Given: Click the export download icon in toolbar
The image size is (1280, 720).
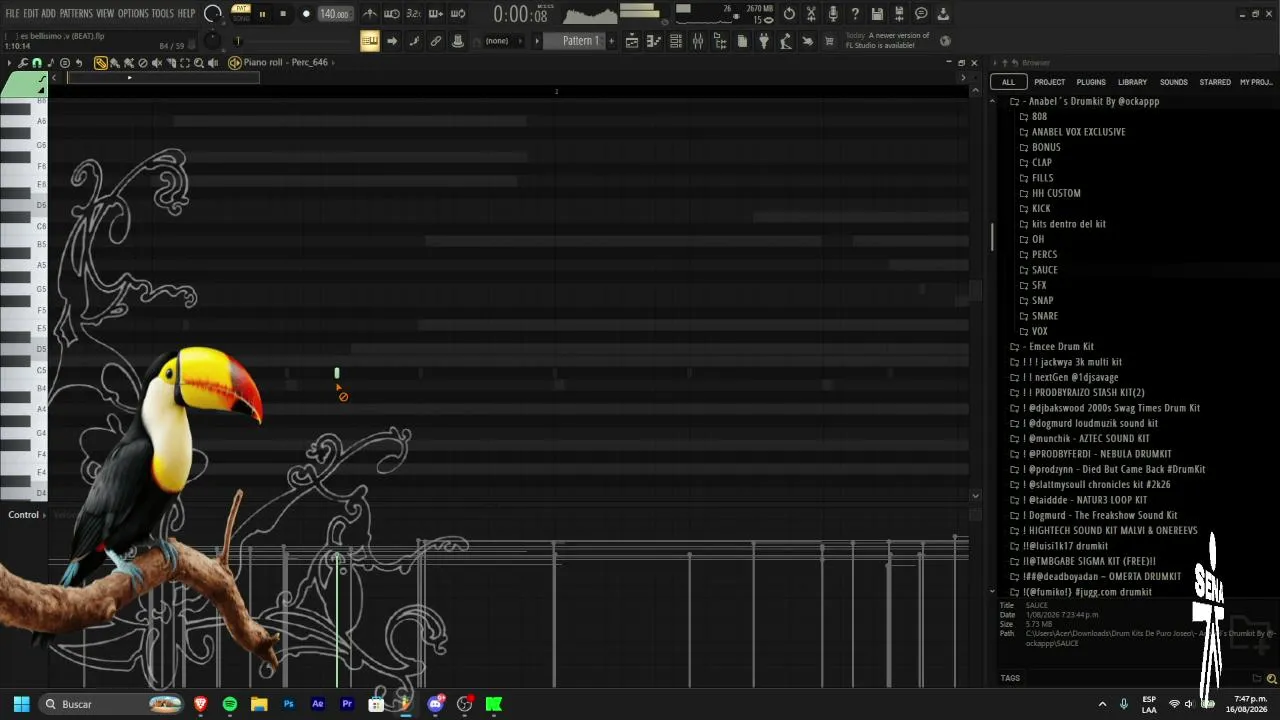Looking at the screenshot, I should tap(943, 14).
